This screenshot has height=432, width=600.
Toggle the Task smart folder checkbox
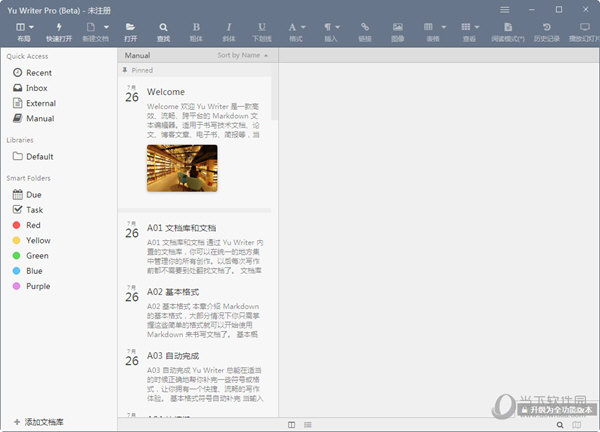(x=17, y=210)
